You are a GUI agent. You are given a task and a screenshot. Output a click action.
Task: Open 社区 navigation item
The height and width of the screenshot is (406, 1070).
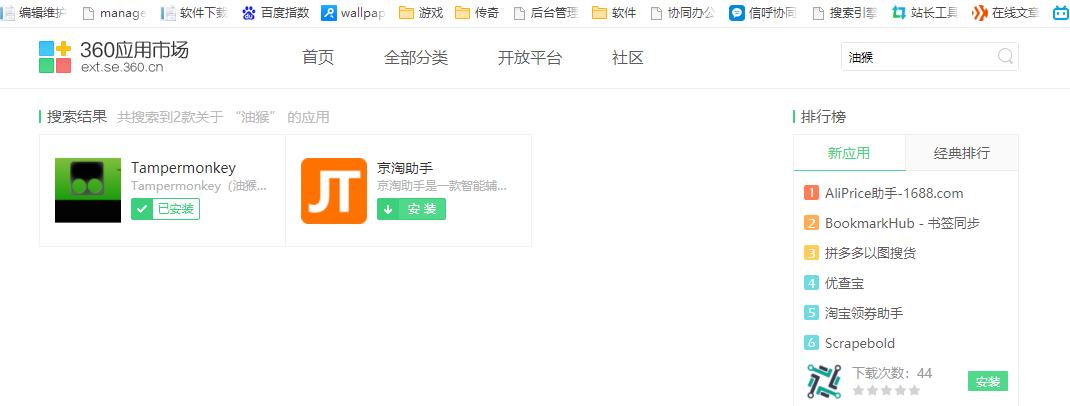click(x=628, y=58)
